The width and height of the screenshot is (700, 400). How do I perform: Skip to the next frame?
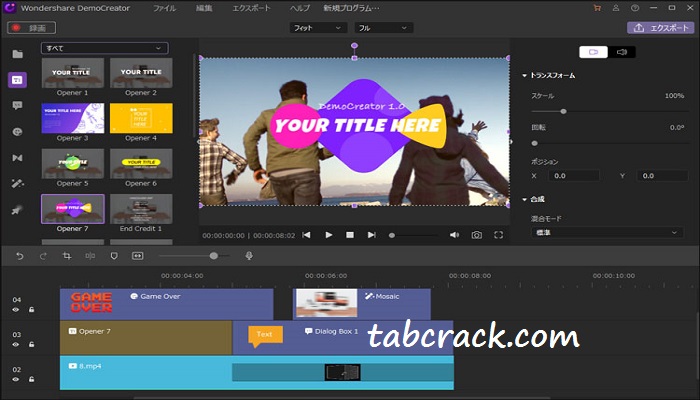pos(371,235)
